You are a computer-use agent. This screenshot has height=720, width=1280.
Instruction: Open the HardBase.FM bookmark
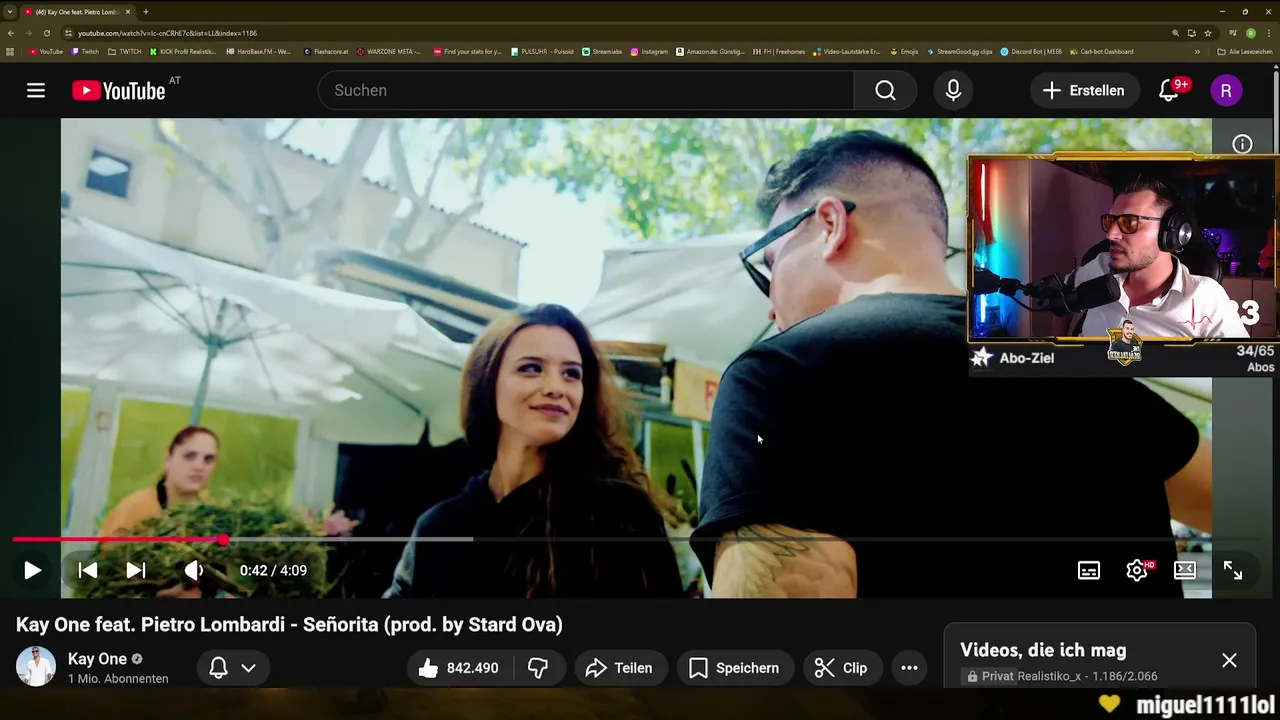(259, 52)
